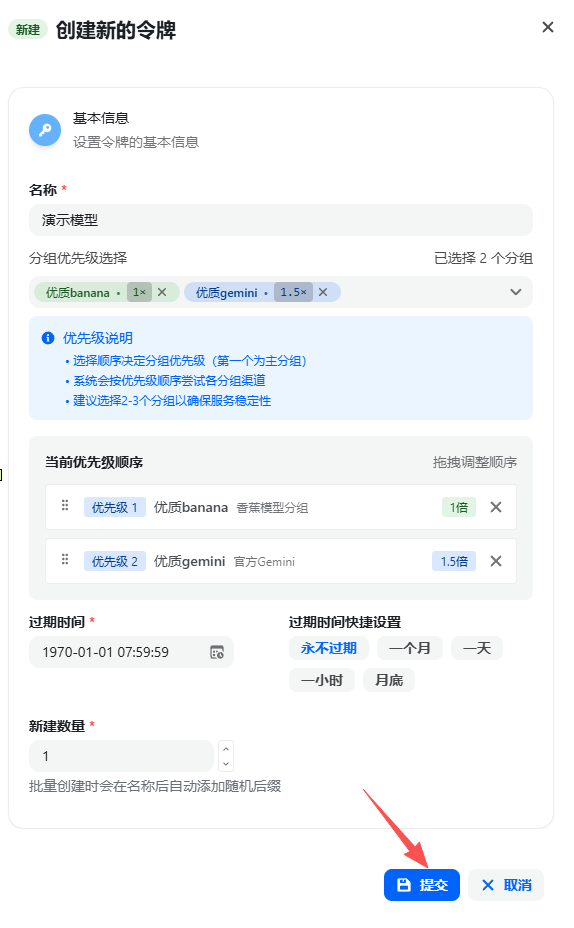
Task: Select 永不过期 quick setting
Action: [328, 648]
